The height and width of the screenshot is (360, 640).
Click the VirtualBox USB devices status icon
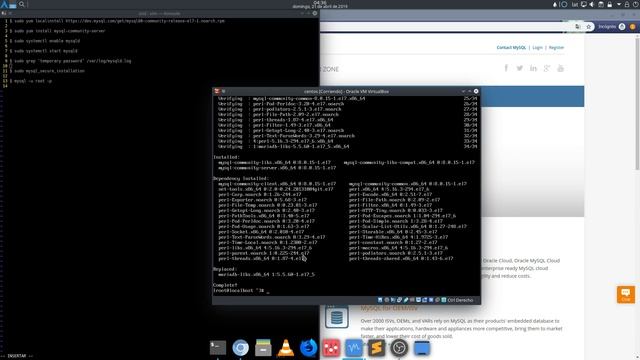click(x=406, y=300)
